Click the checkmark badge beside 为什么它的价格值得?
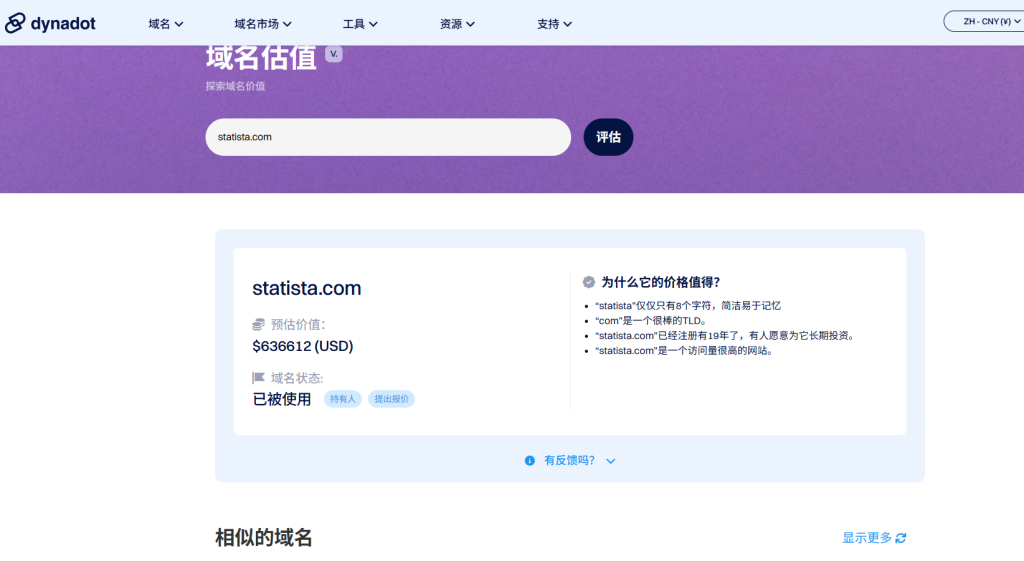 click(x=589, y=282)
